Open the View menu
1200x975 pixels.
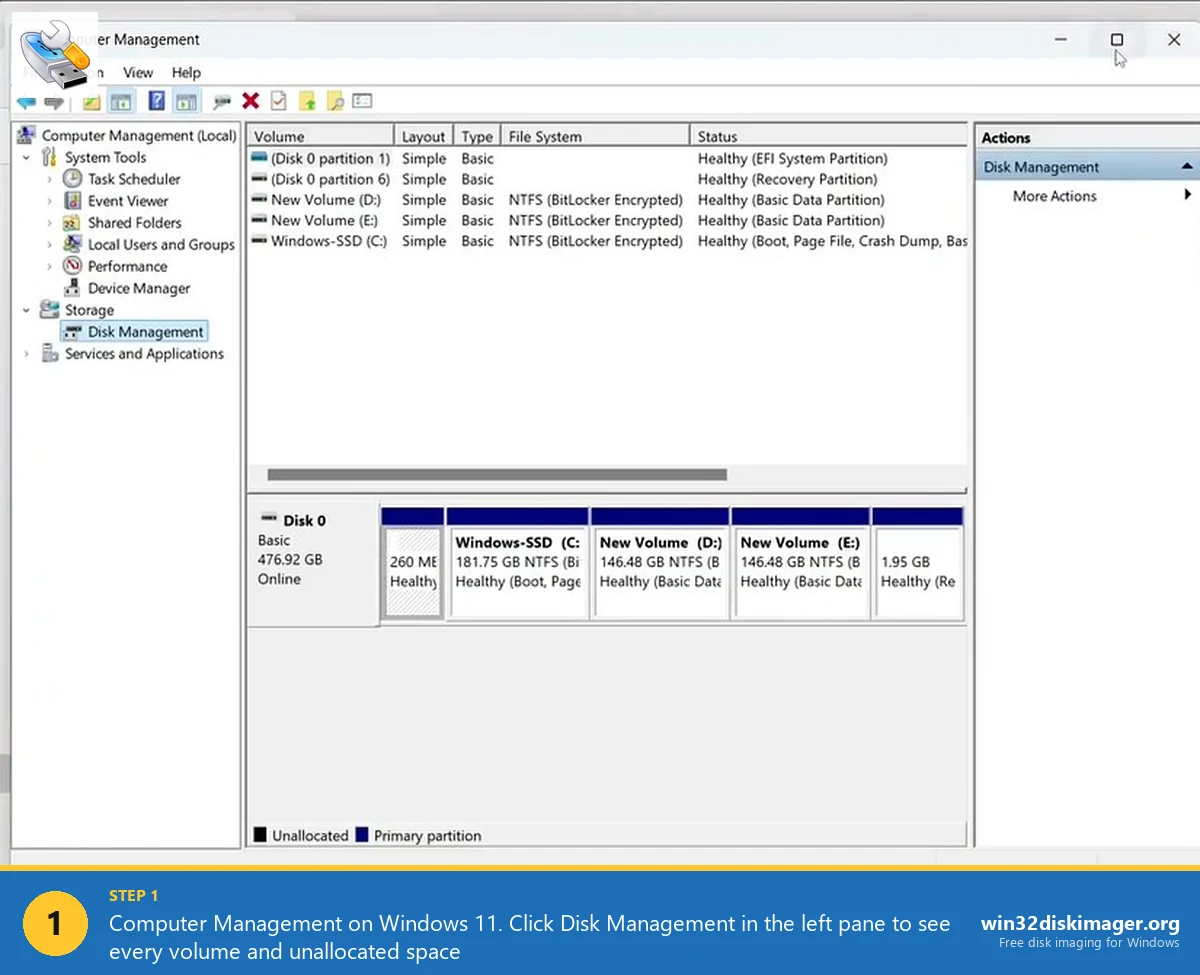pyautogui.click(x=137, y=72)
